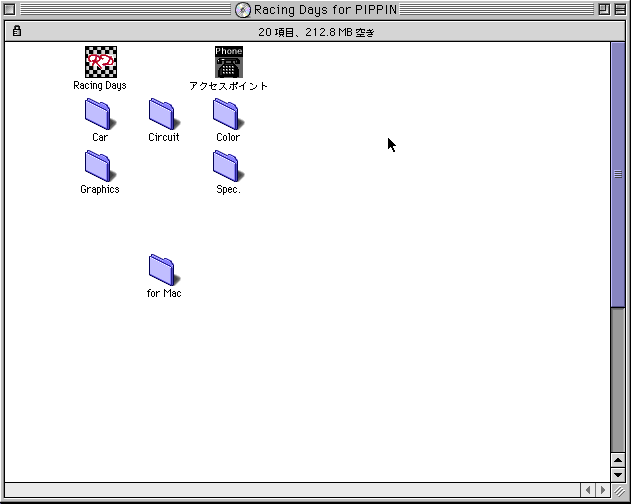Click horizontal scrollbar left arrow
631x504 pixels.
tap(588, 490)
